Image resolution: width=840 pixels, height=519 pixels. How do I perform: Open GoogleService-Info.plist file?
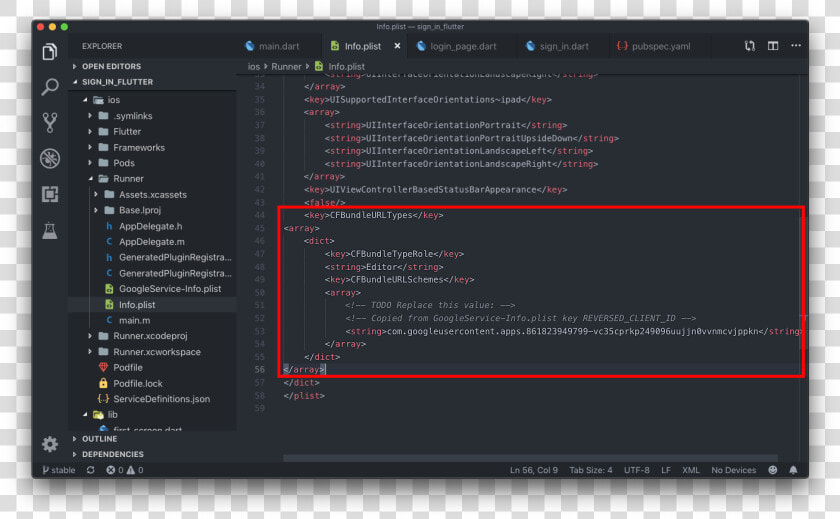[x=170, y=289]
